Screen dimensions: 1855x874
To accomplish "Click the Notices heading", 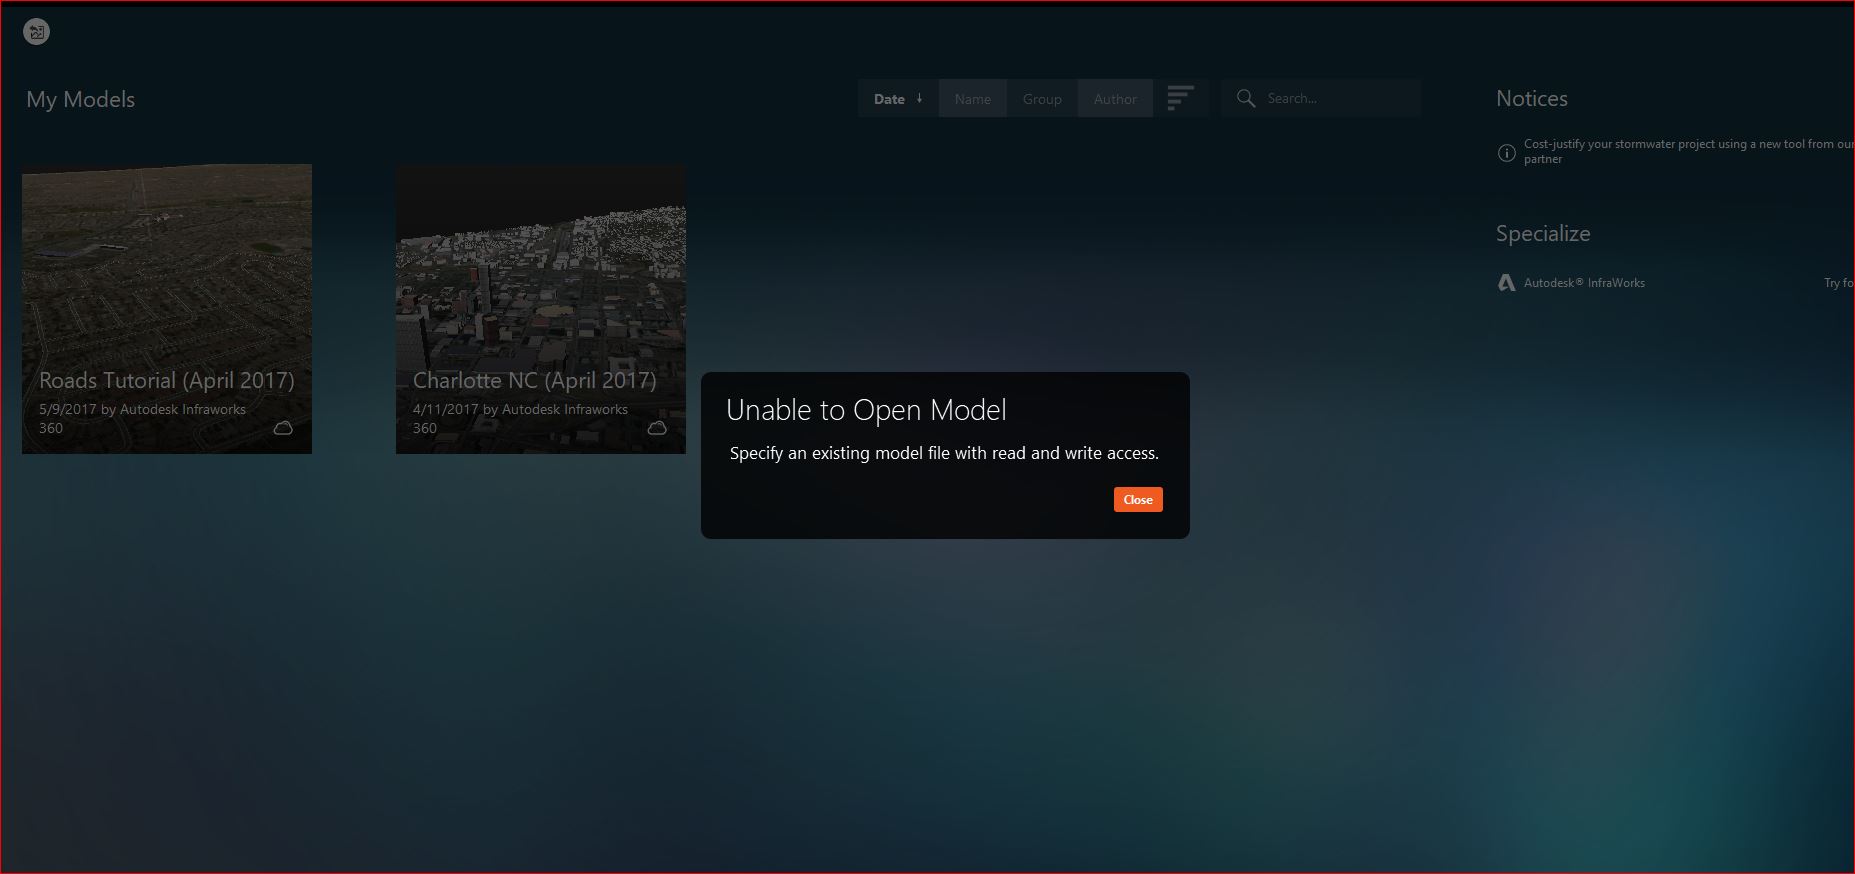I will coord(1532,99).
